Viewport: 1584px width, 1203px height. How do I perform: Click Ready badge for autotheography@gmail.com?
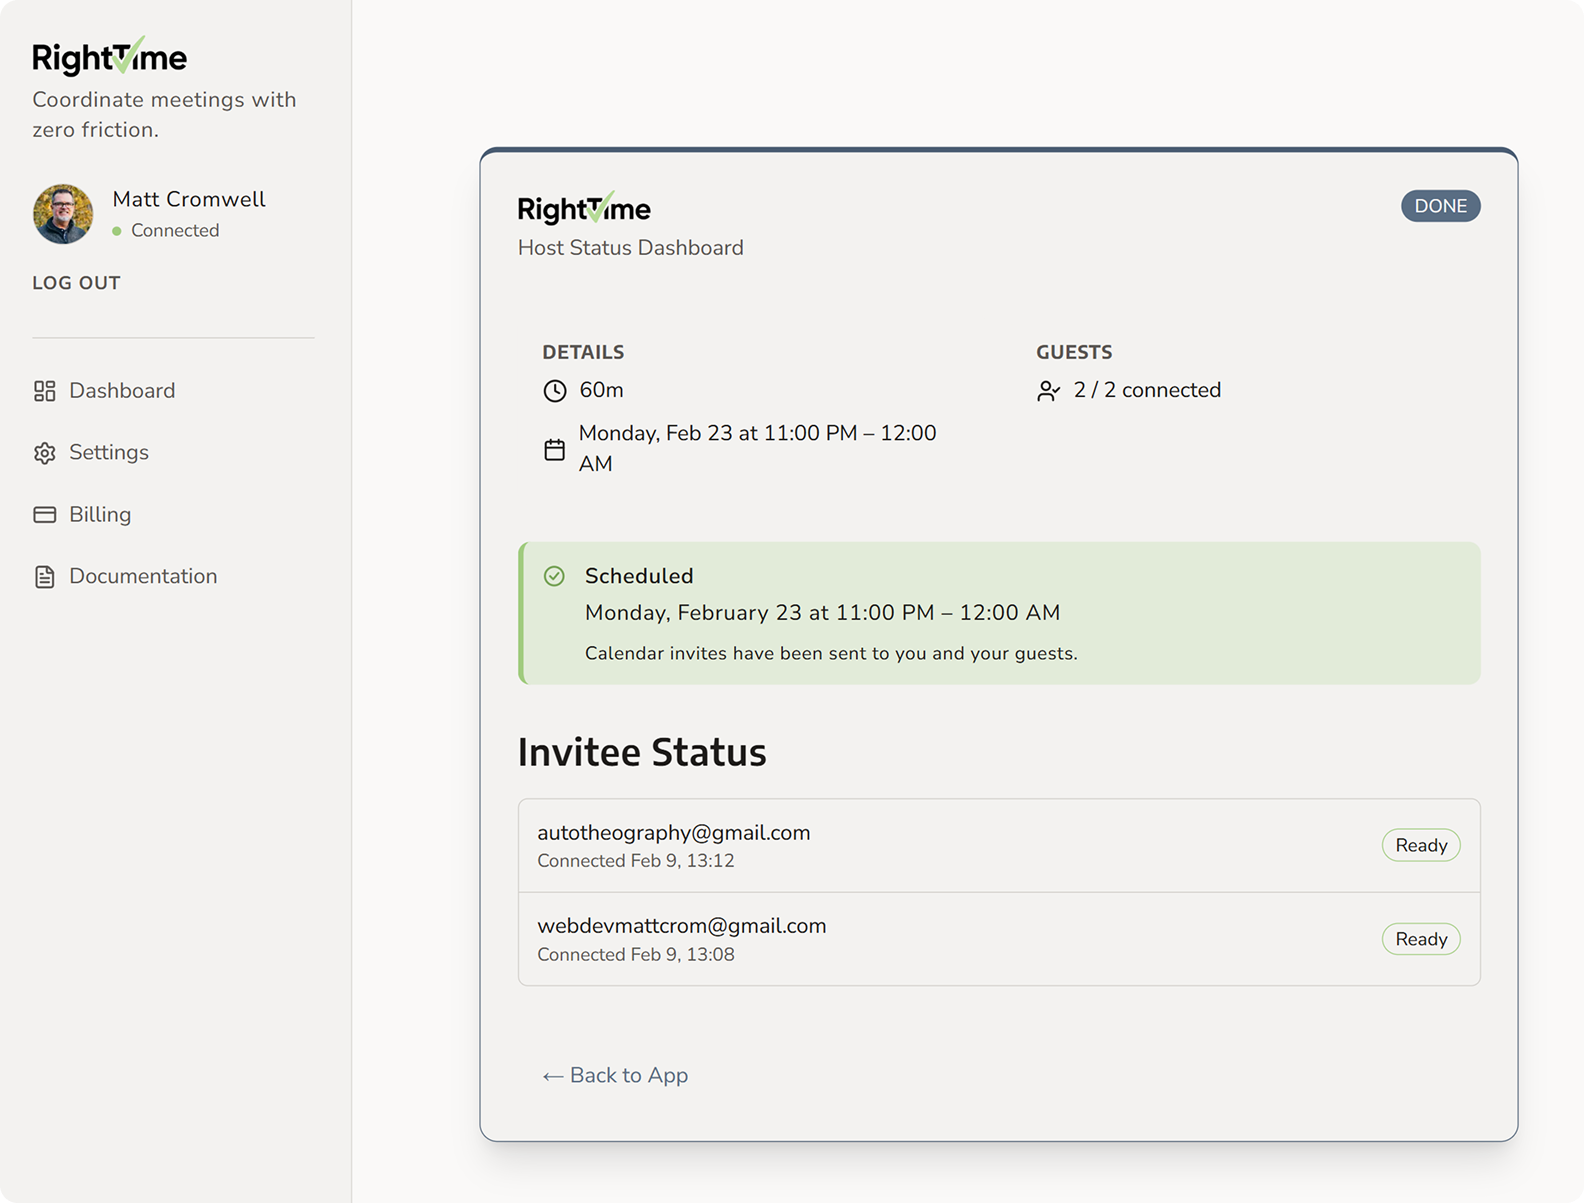(1420, 846)
